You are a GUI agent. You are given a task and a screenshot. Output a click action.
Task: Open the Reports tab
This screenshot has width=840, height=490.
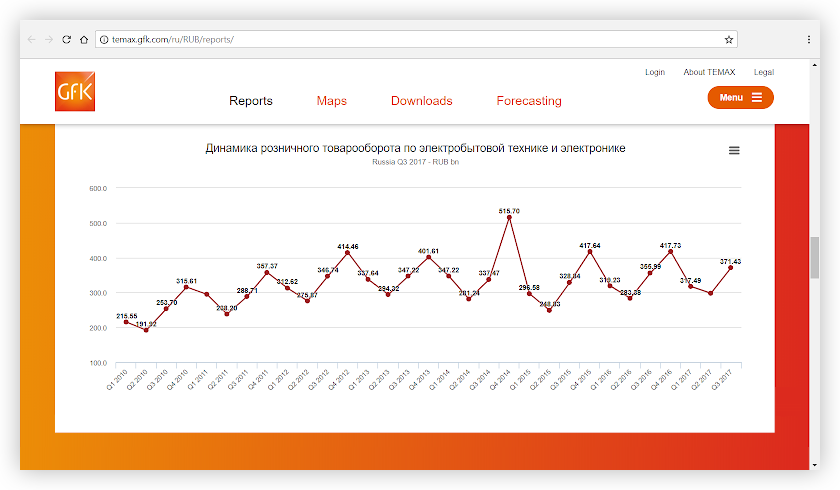pos(251,101)
